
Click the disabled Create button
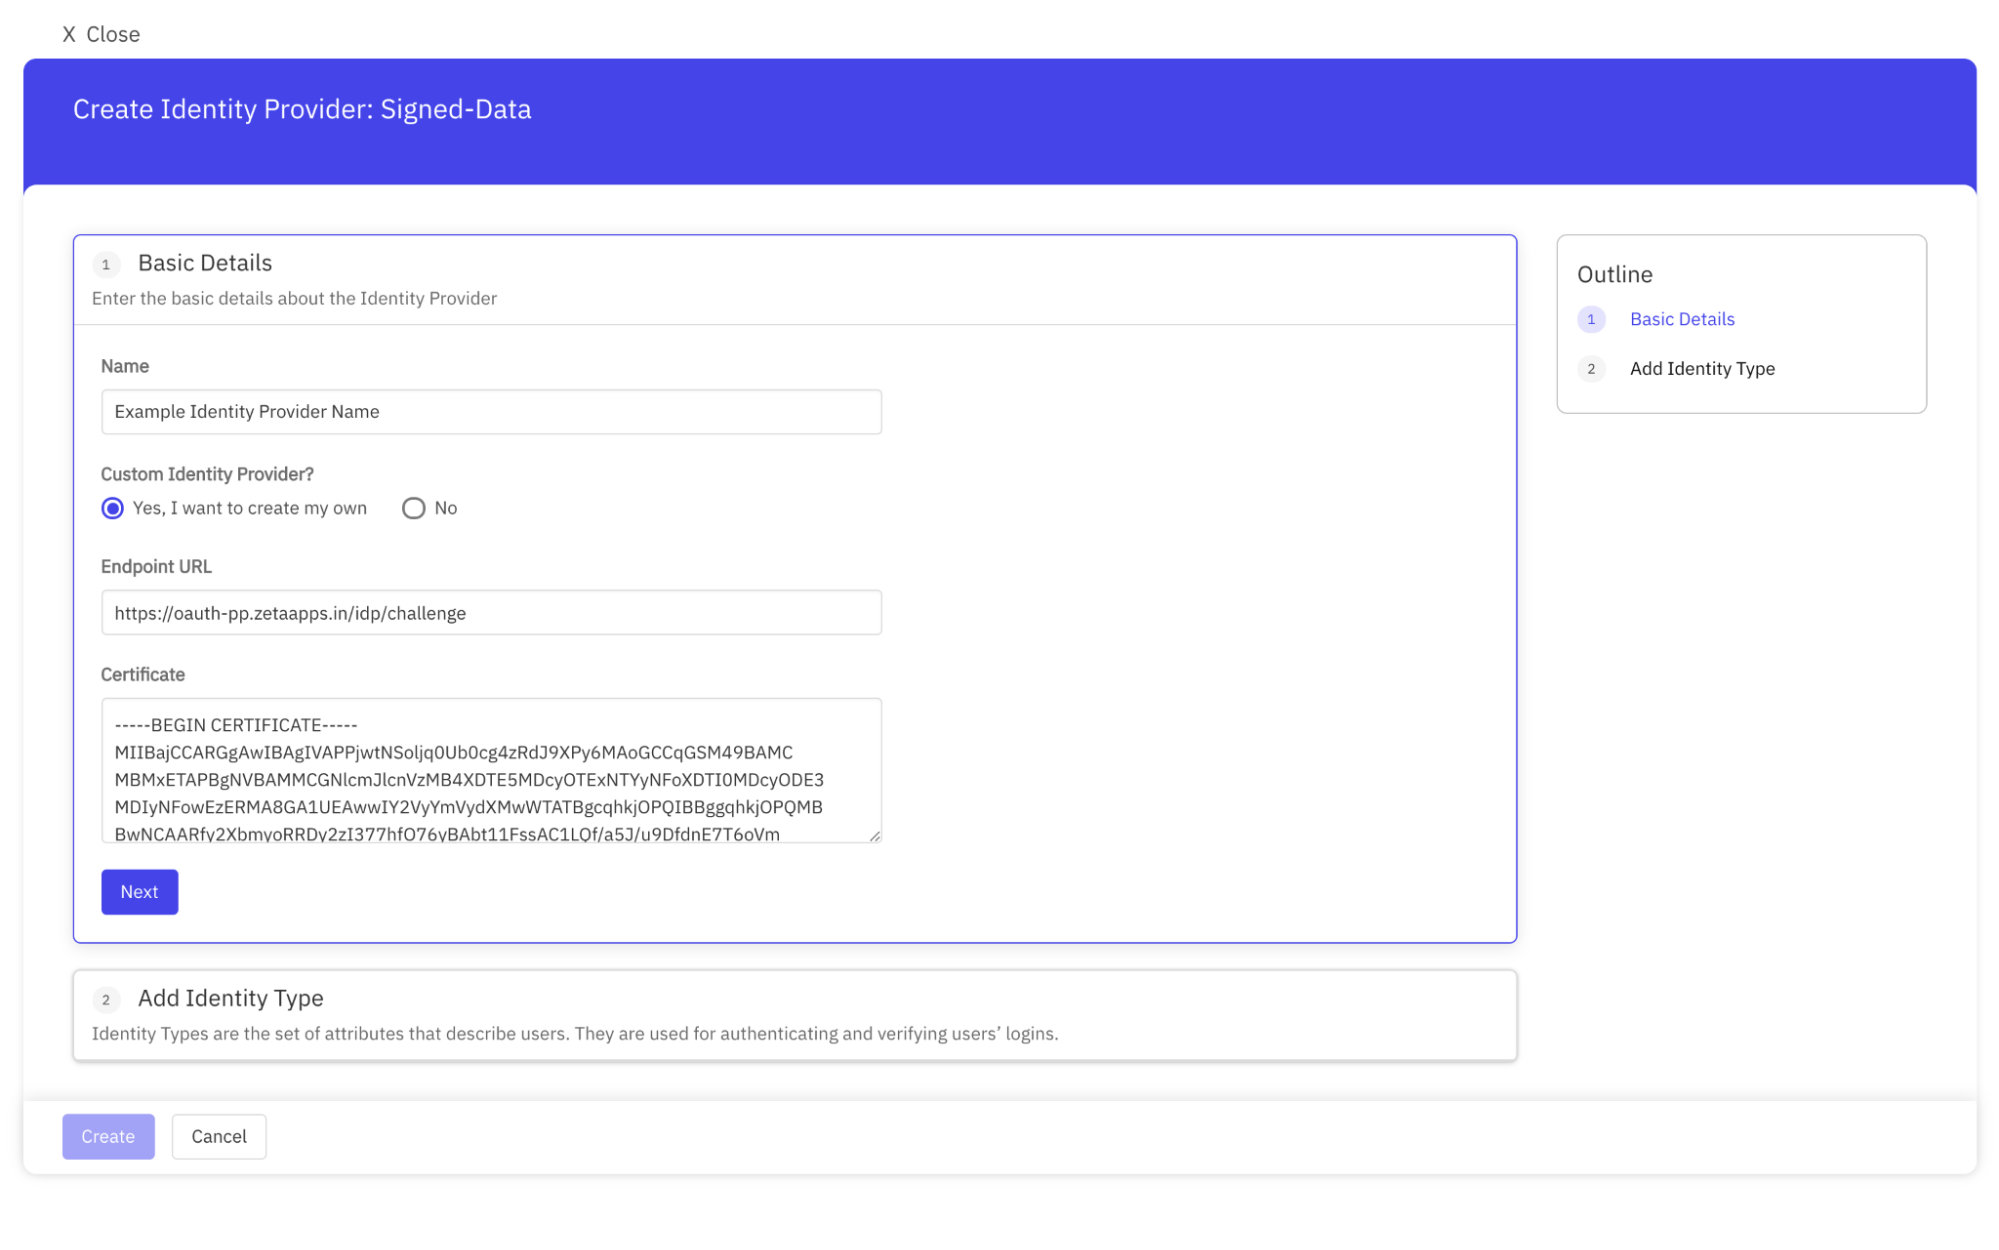coord(107,1136)
